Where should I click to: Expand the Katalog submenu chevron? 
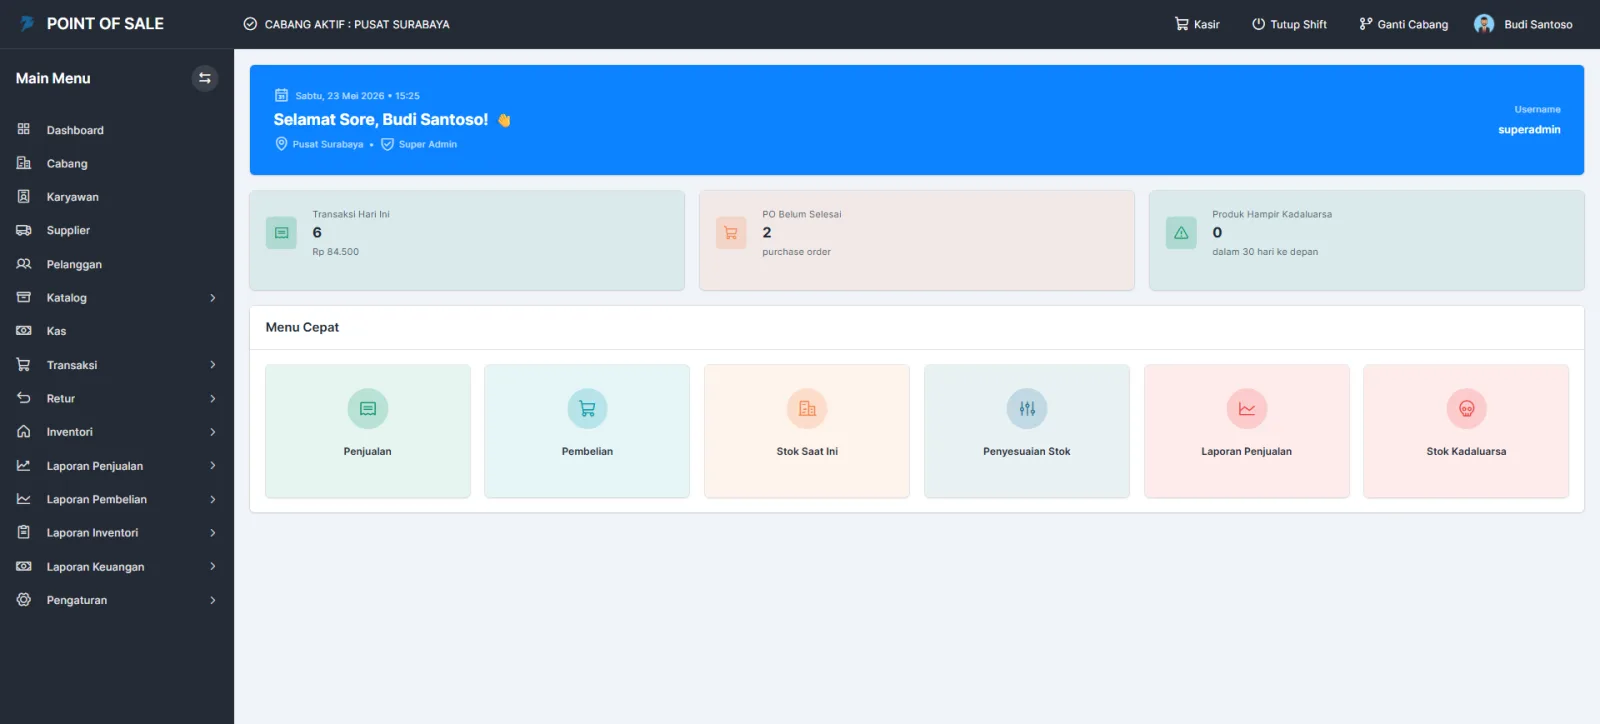[213, 298]
